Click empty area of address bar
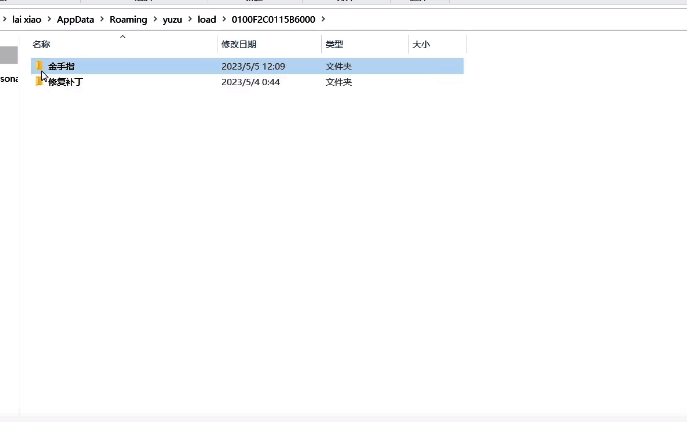Image resolution: width=687 pixels, height=422 pixels. 500,19
